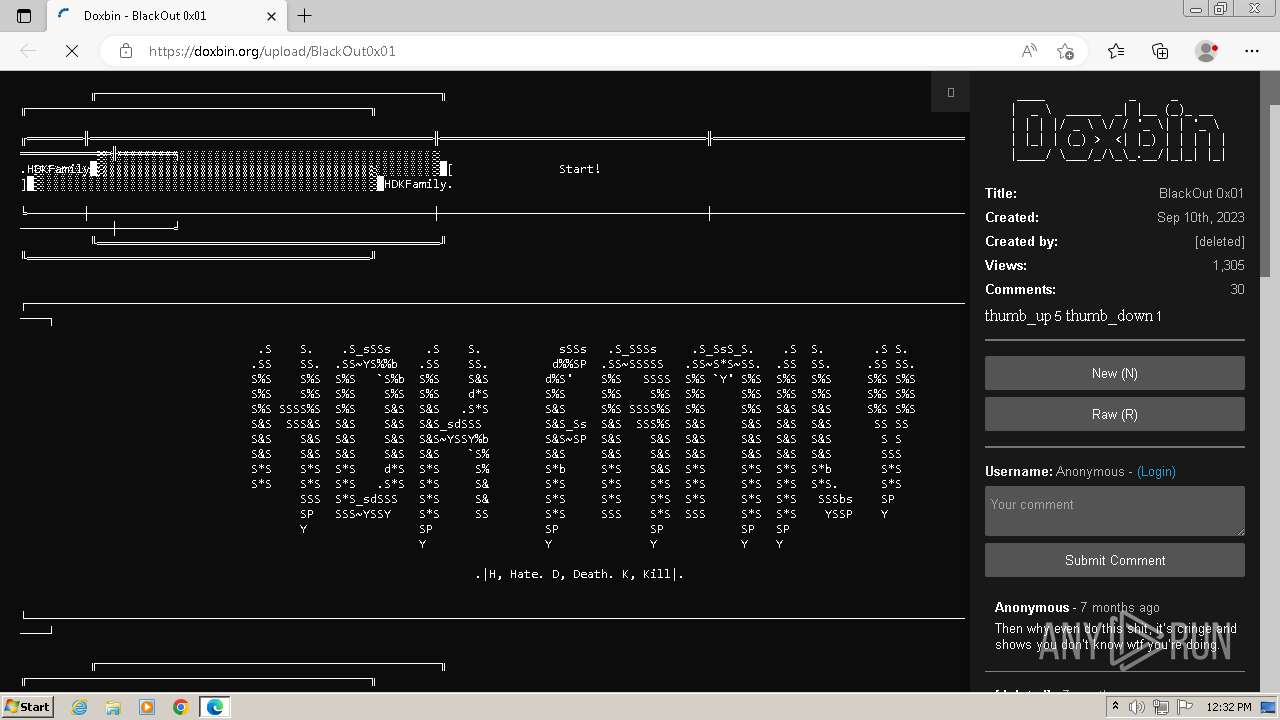Open File Explorer from taskbar
The image size is (1280, 720).
(113, 707)
